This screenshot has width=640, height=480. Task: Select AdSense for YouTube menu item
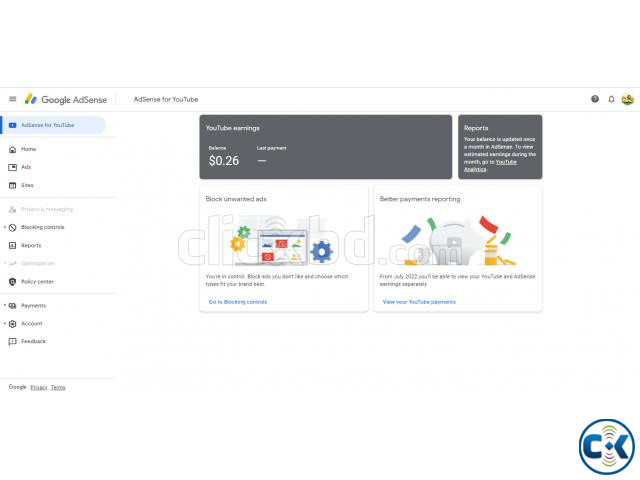pyautogui.click(x=53, y=125)
